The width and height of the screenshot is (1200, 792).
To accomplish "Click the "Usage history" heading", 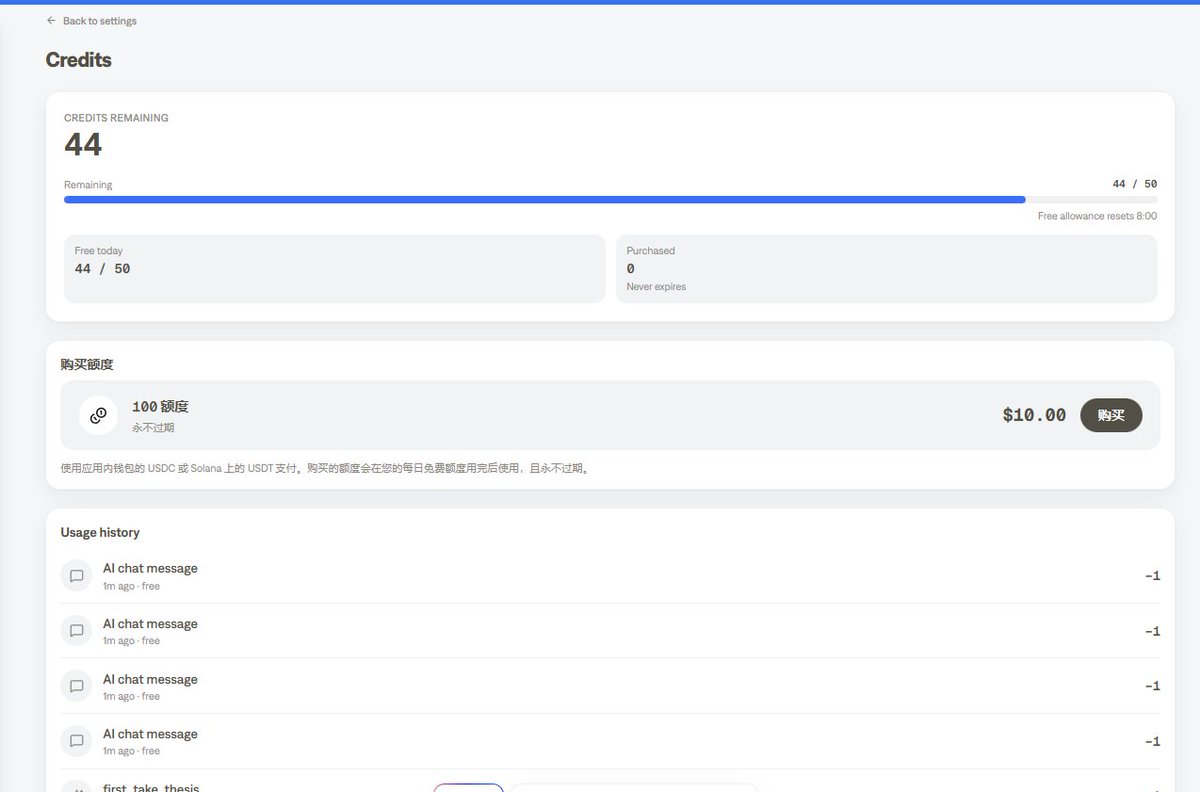I will pyautogui.click(x=100, y=533).
